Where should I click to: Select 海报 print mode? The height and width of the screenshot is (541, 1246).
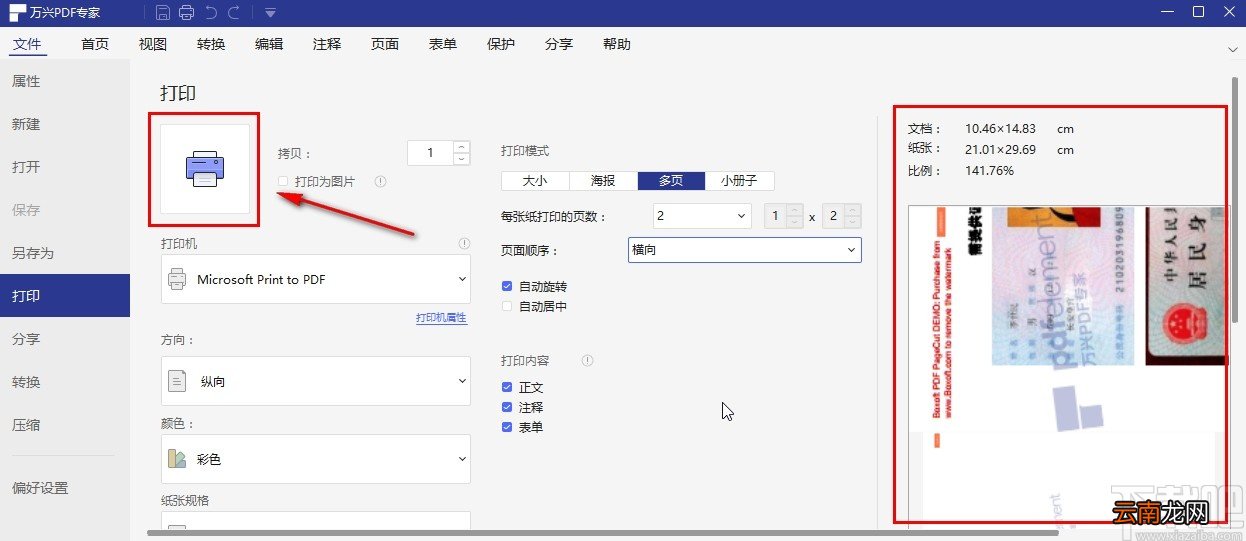pos(603,181)
